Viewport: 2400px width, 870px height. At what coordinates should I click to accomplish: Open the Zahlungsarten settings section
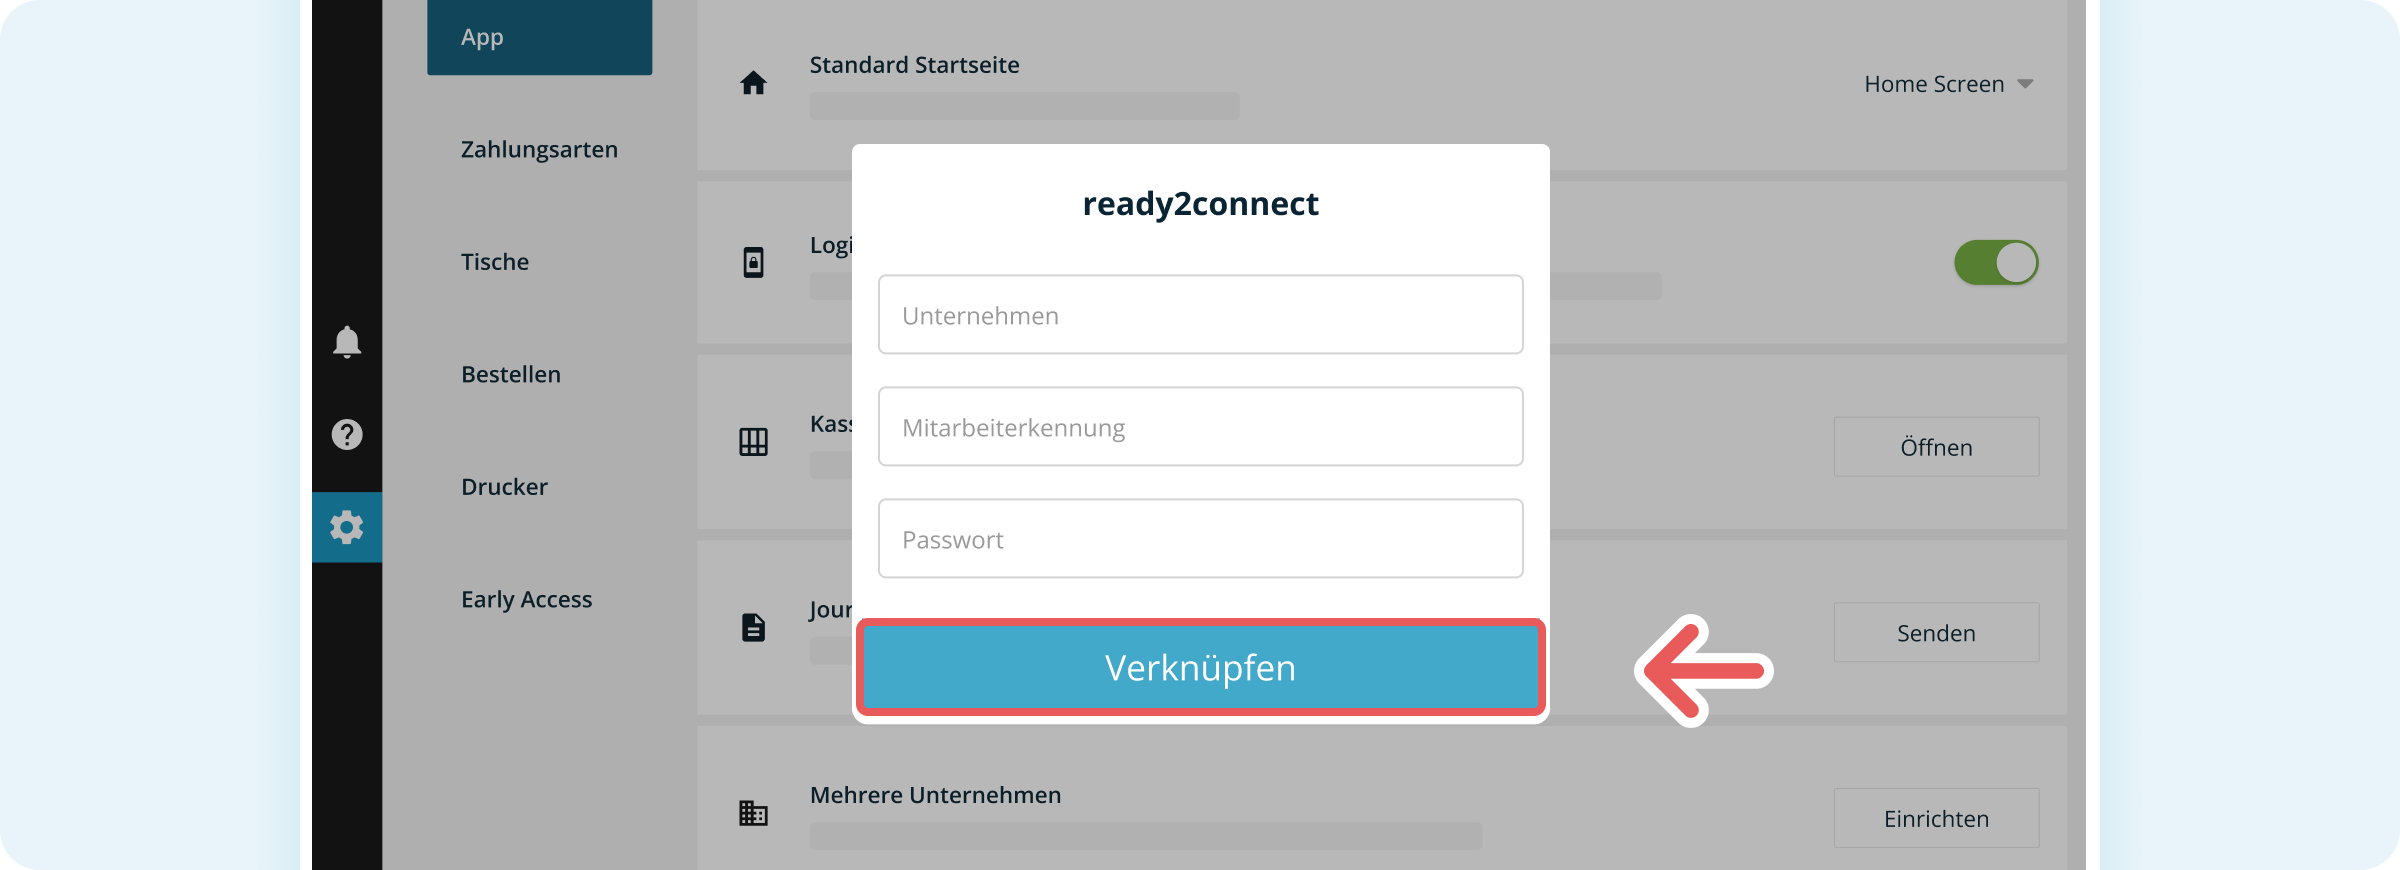[538, 149]
